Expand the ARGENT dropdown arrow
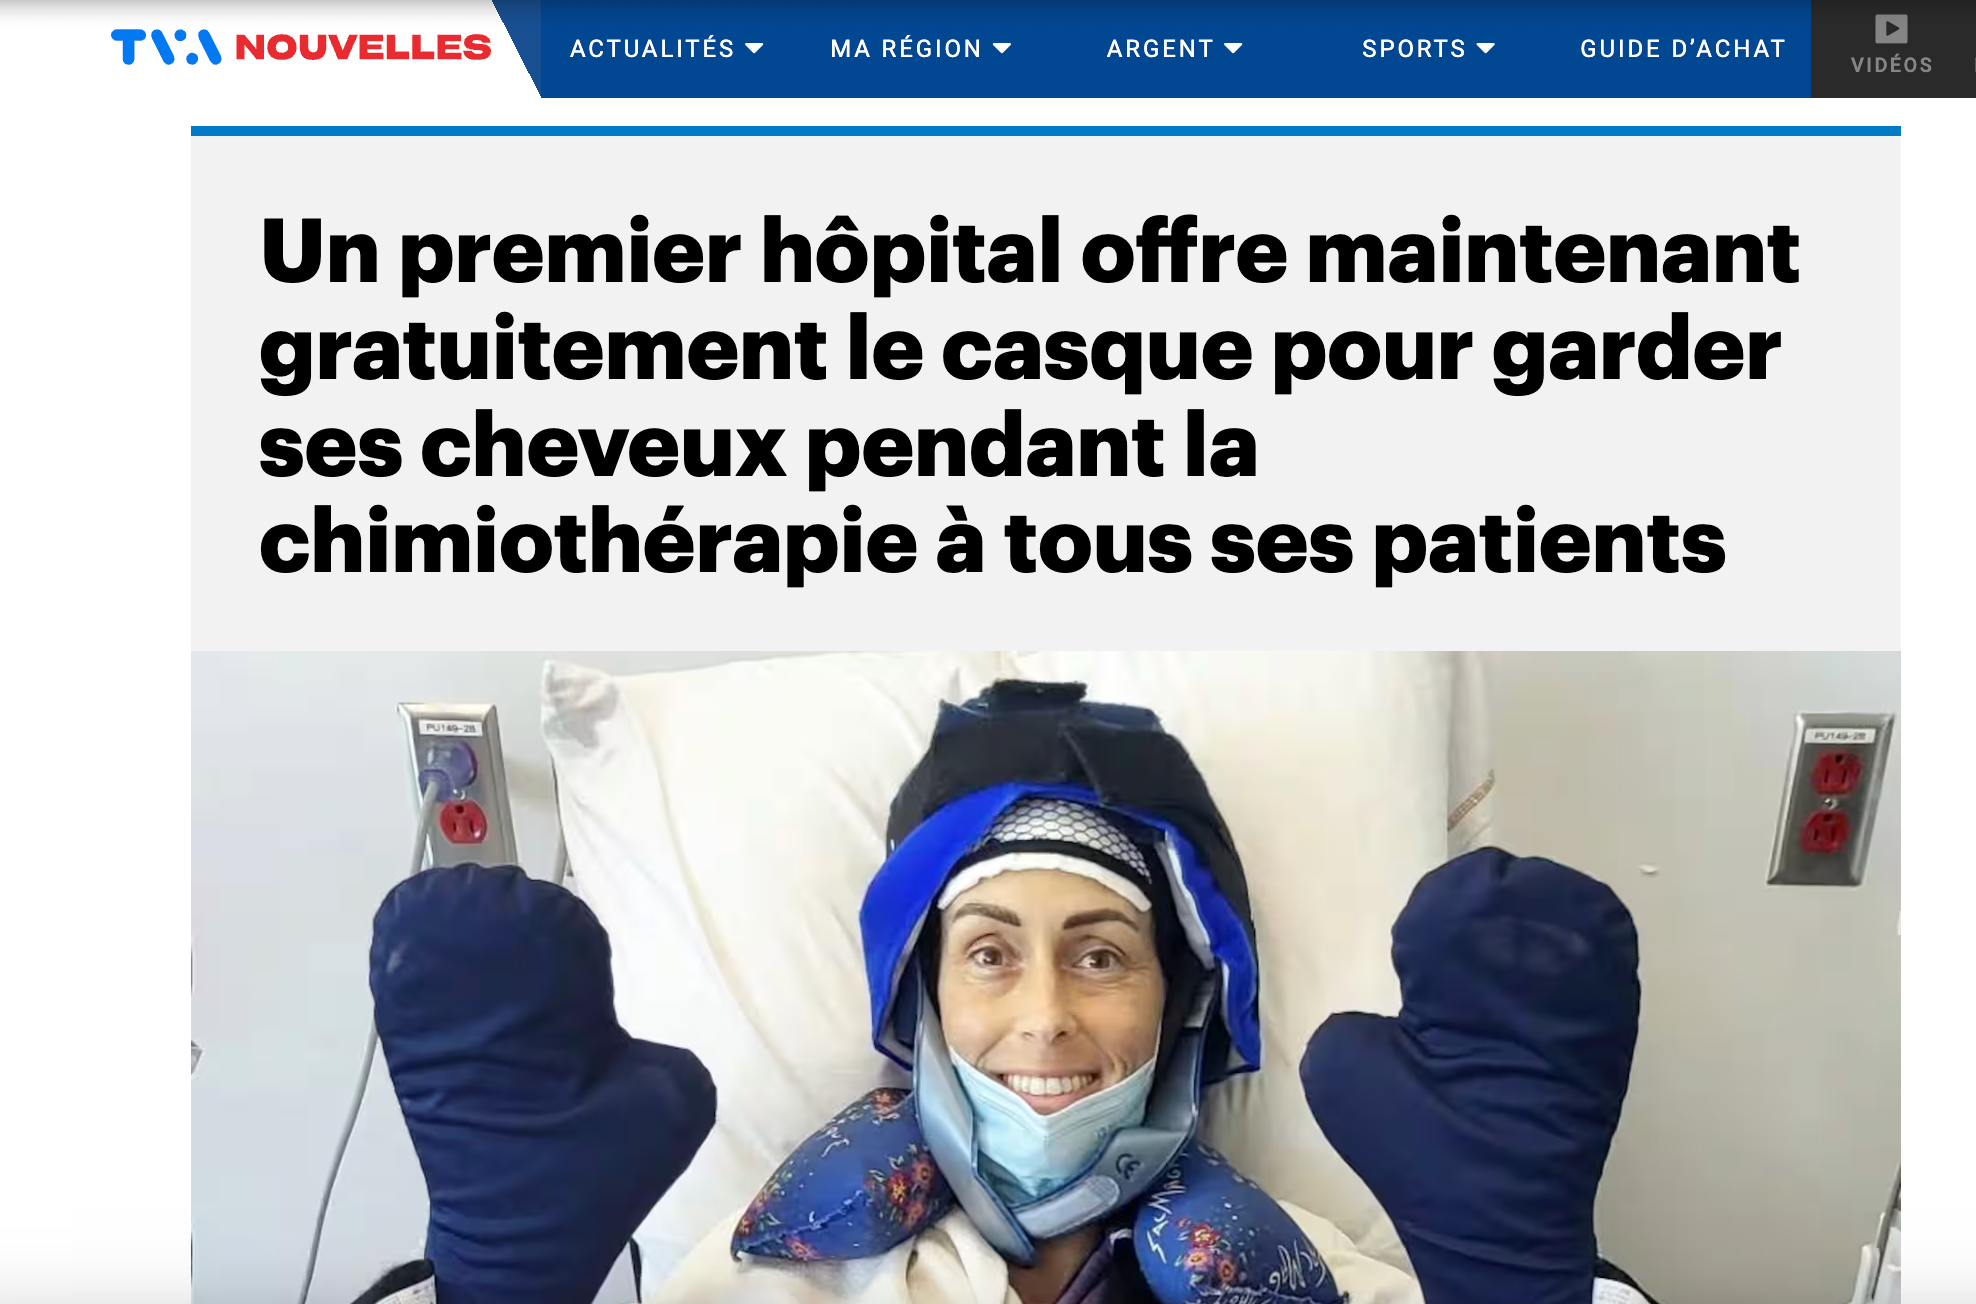This screenshot has width=1976, height=1304. [1233, 48]
